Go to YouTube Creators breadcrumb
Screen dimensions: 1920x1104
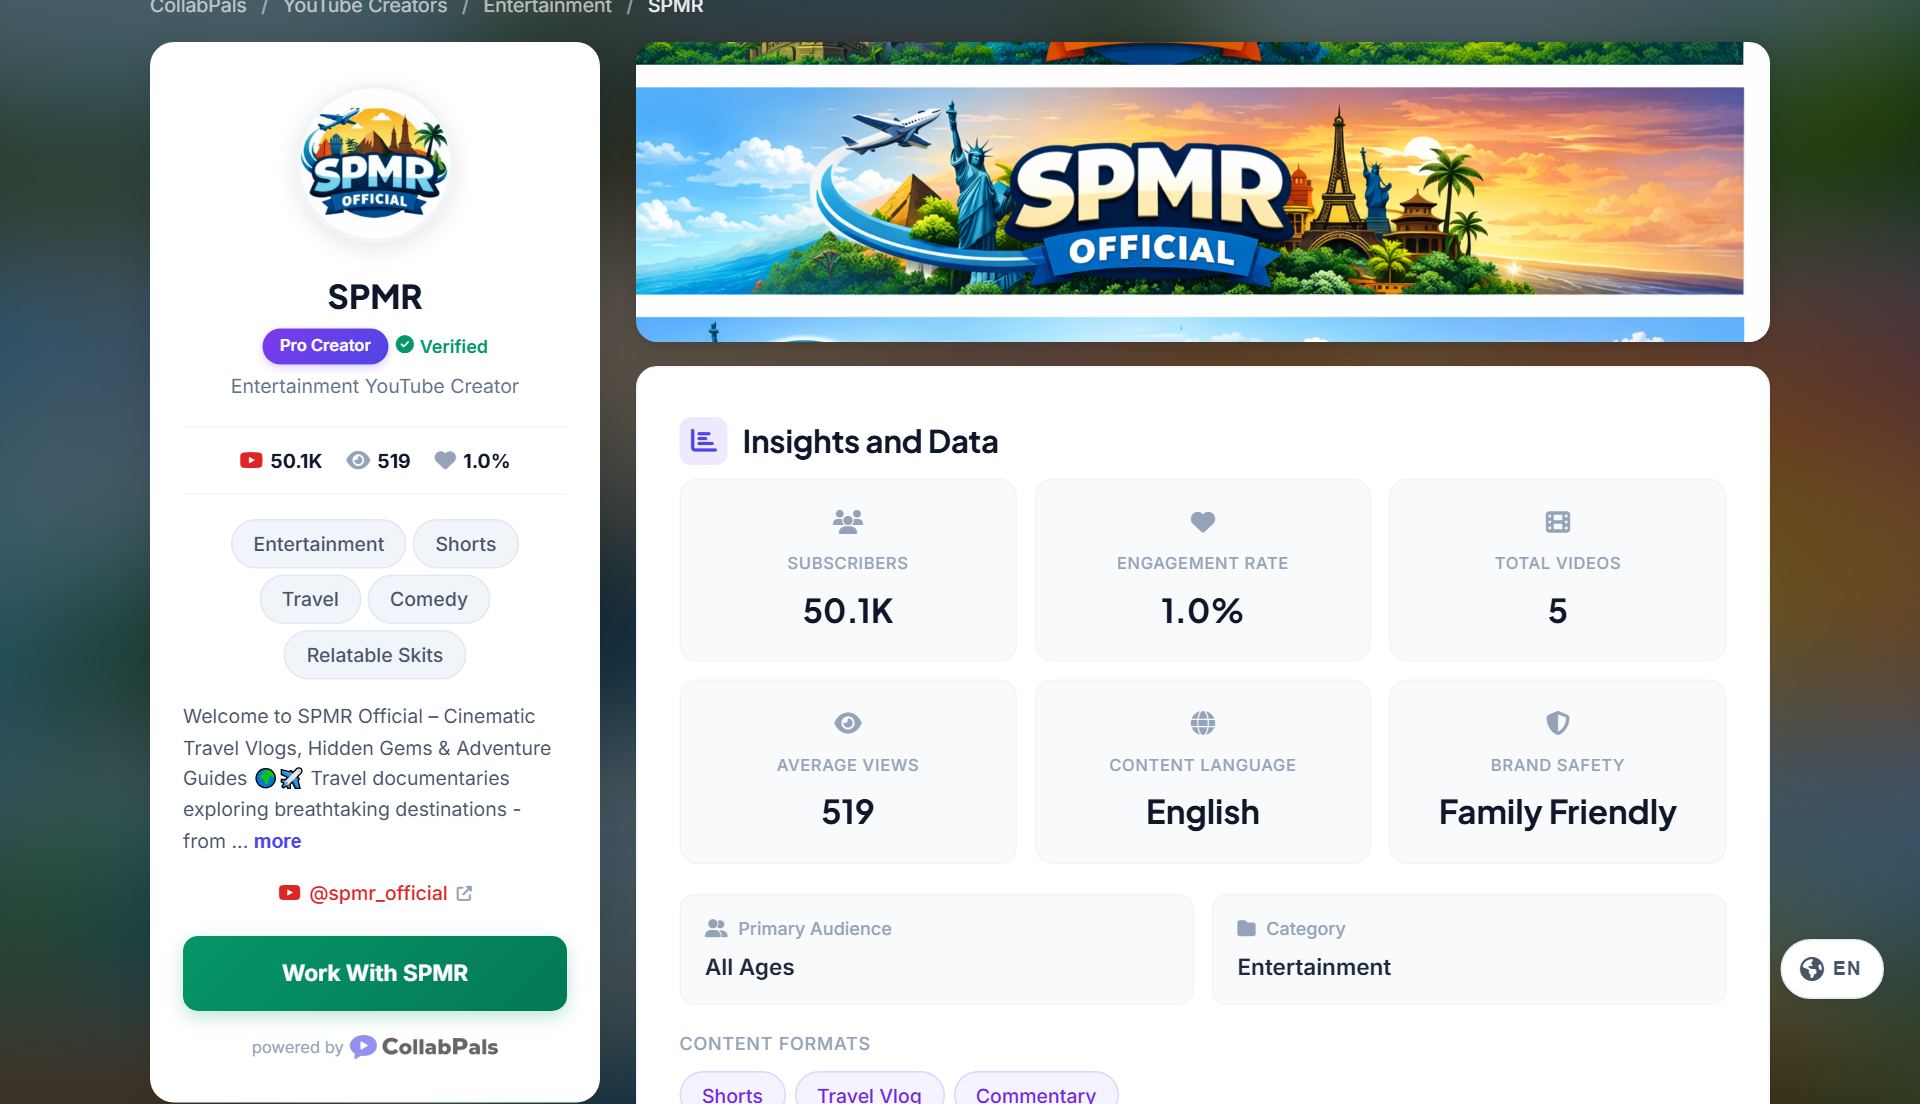point(365,7)
